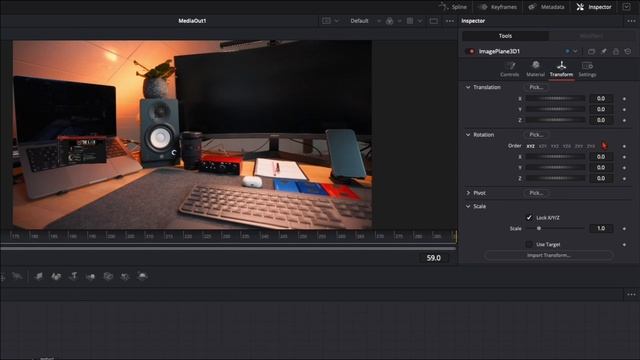Lock the ImagePlane3D1 tool controls
Viewport: 640px width, 360px height.
click(616, 51)
